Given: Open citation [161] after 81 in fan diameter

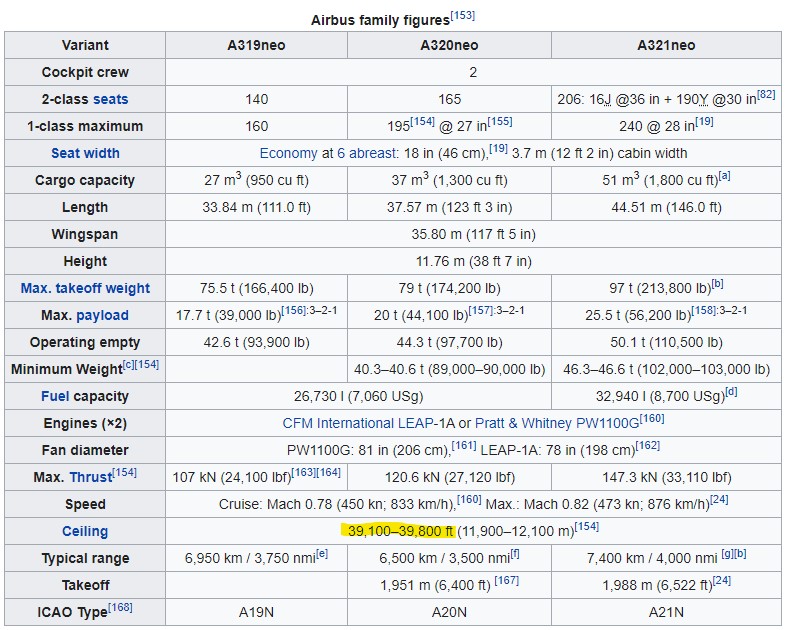Looking at the screenshot, I should [464, 446].
